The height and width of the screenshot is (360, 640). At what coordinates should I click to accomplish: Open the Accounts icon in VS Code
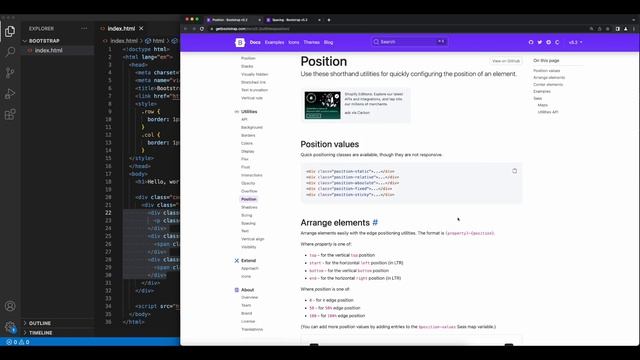tap(10, 306)
